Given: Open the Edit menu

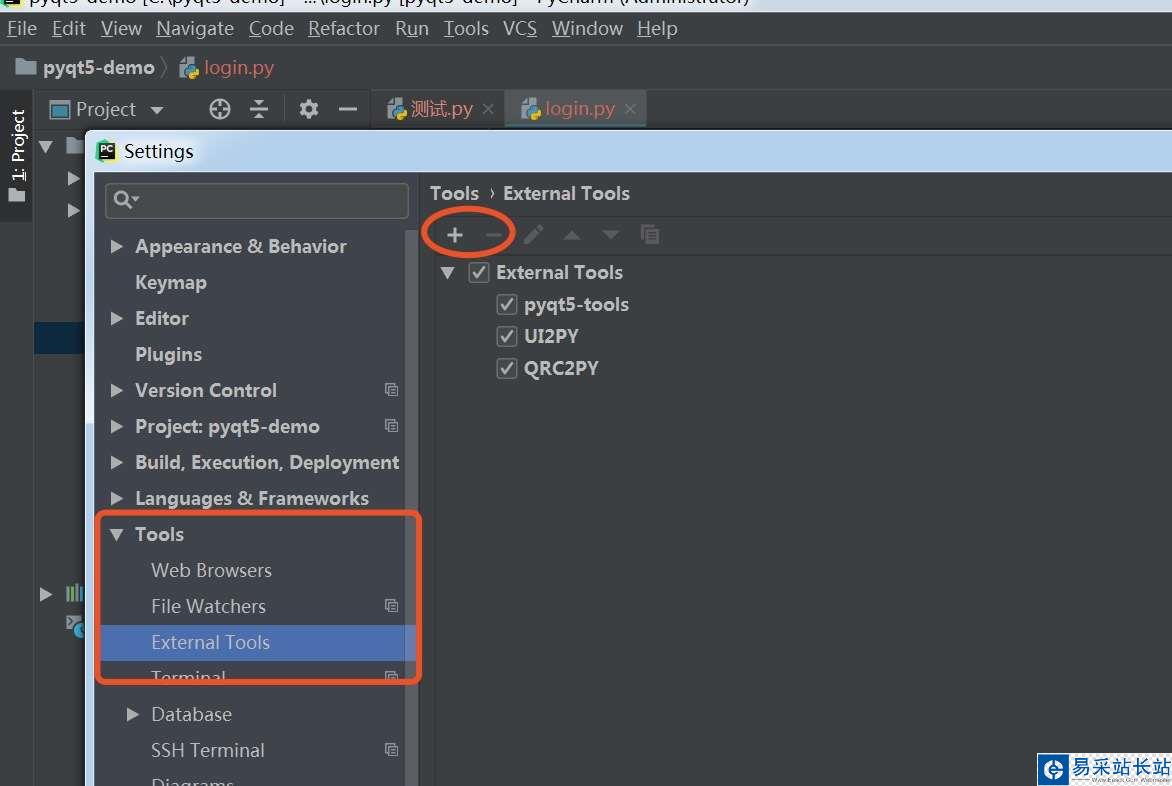Looking at the screenshot, I should tap(69, 28).
